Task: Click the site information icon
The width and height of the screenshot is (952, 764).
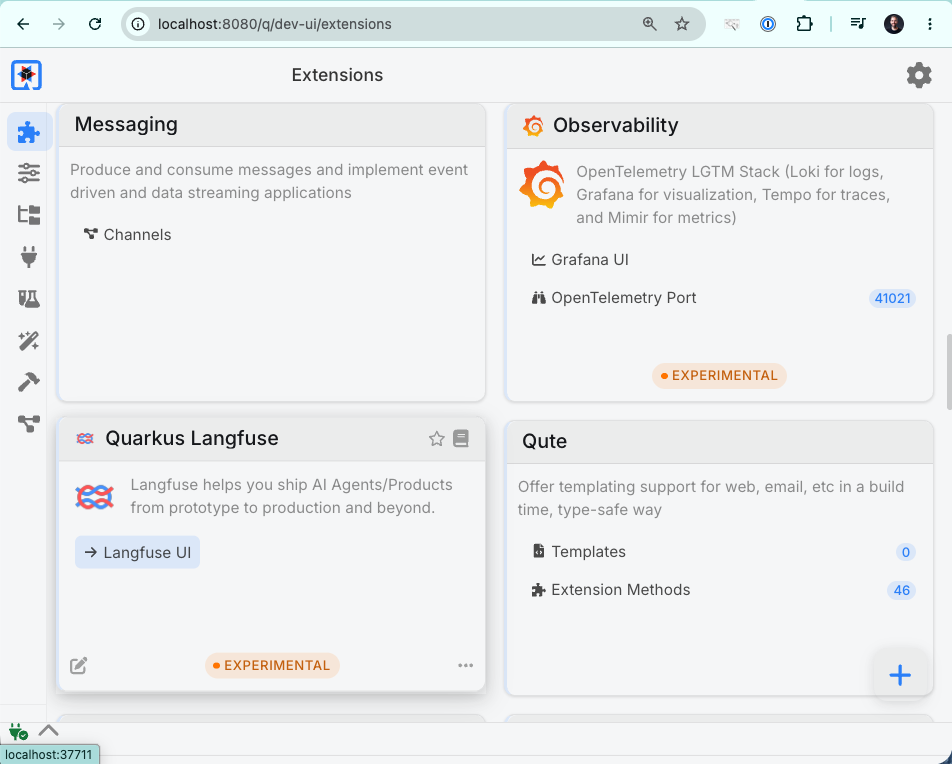Action: (x=138, y=24)
